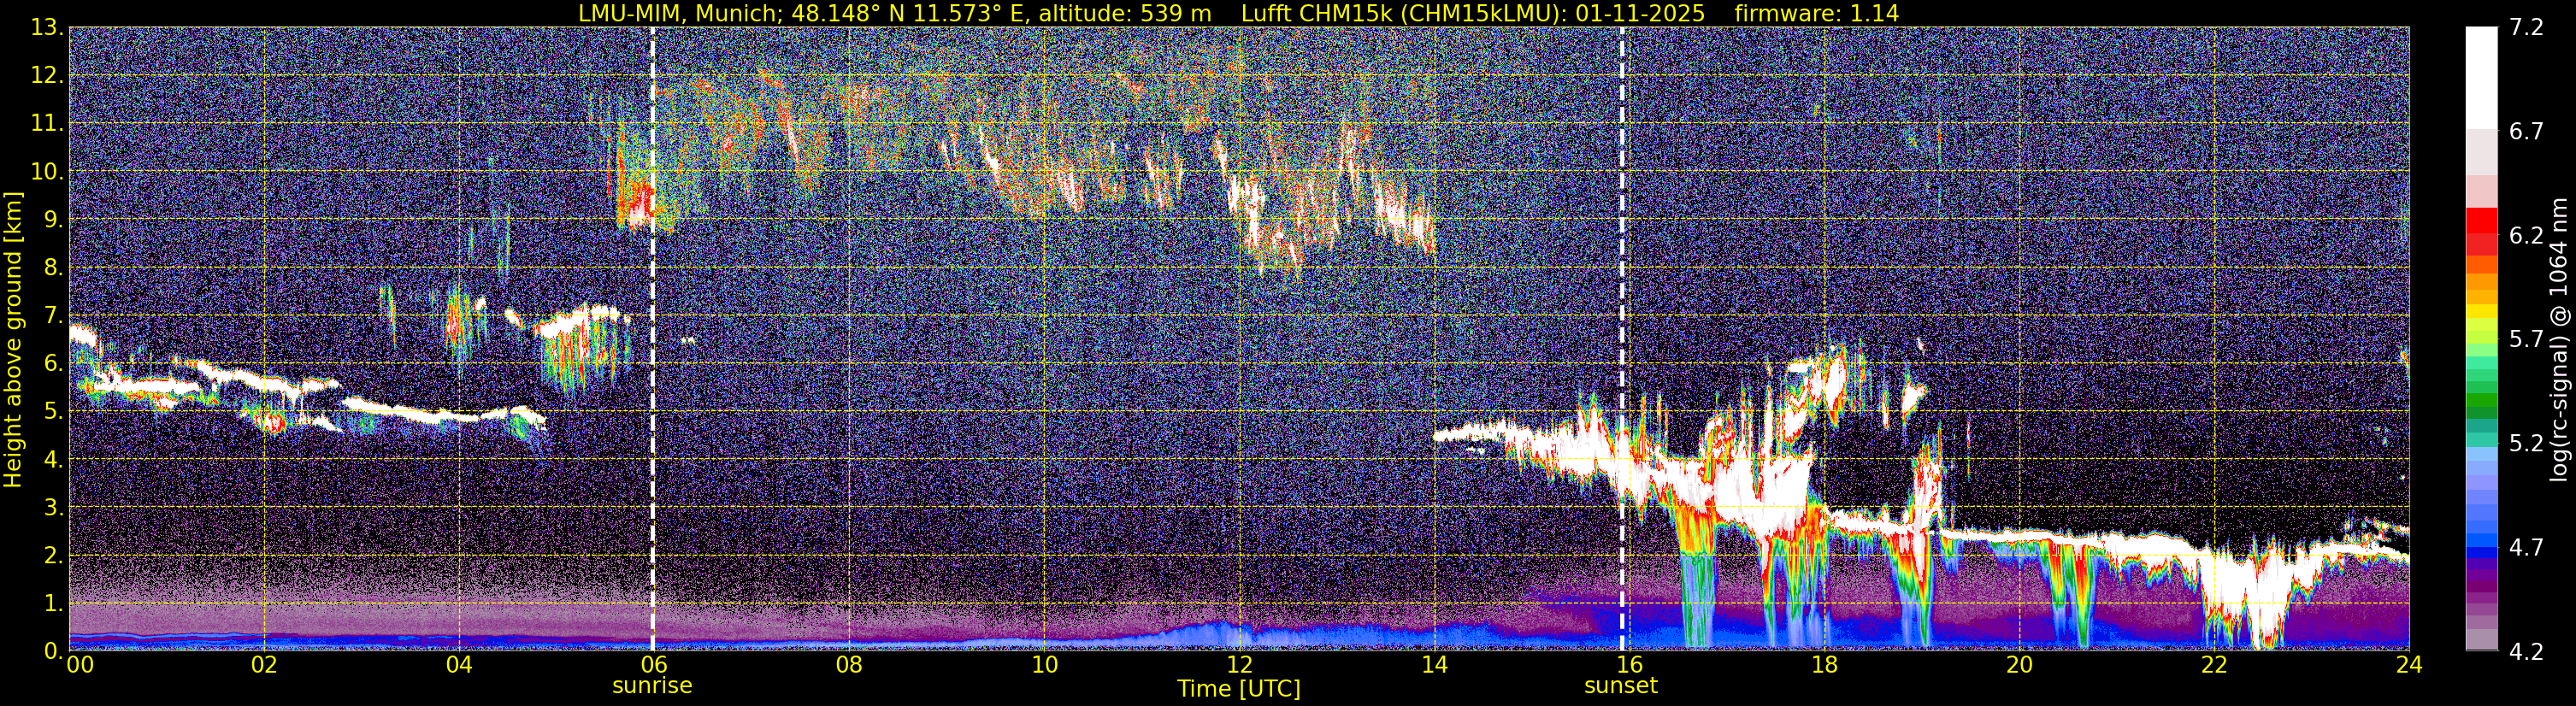The image size is (2576, 706).
Task: Click the time axis tick "14"
Action: [x=1434, y=666]
